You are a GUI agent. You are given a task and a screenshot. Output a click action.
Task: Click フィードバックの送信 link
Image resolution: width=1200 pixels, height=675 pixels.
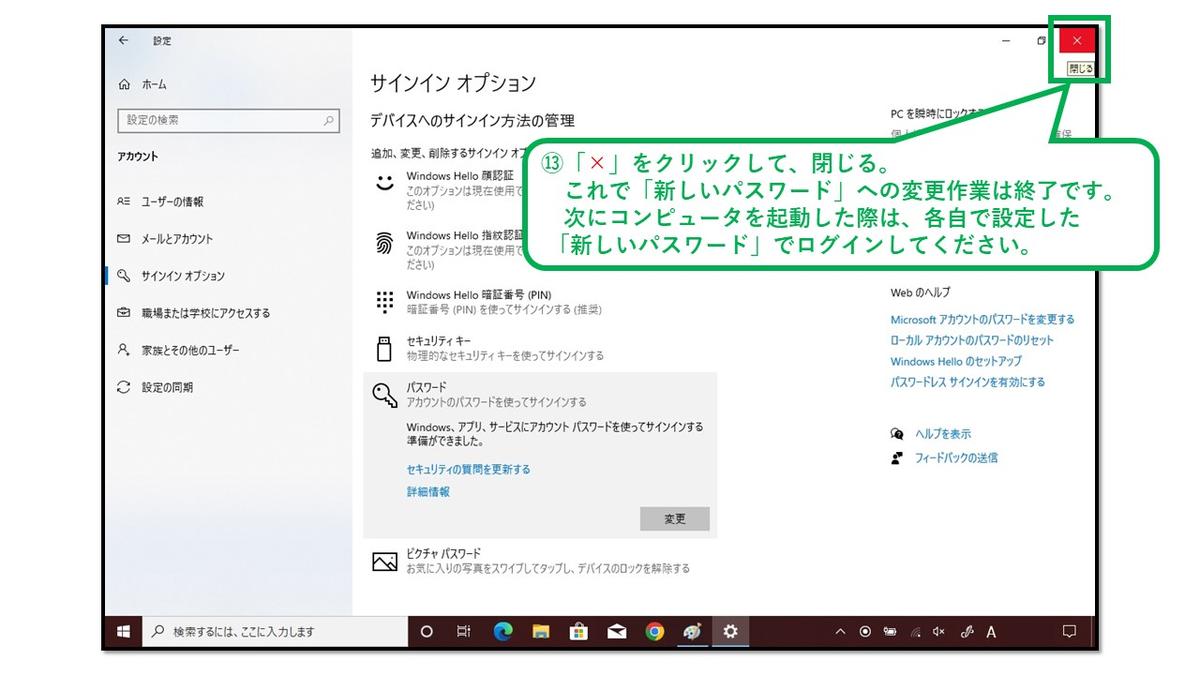956,458
